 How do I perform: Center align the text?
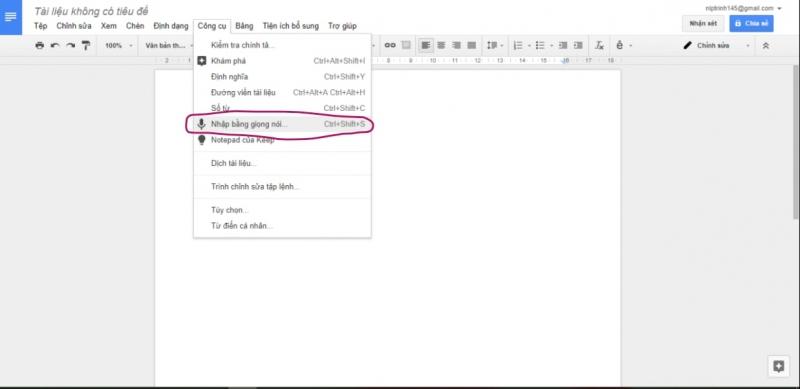point(441,45)
